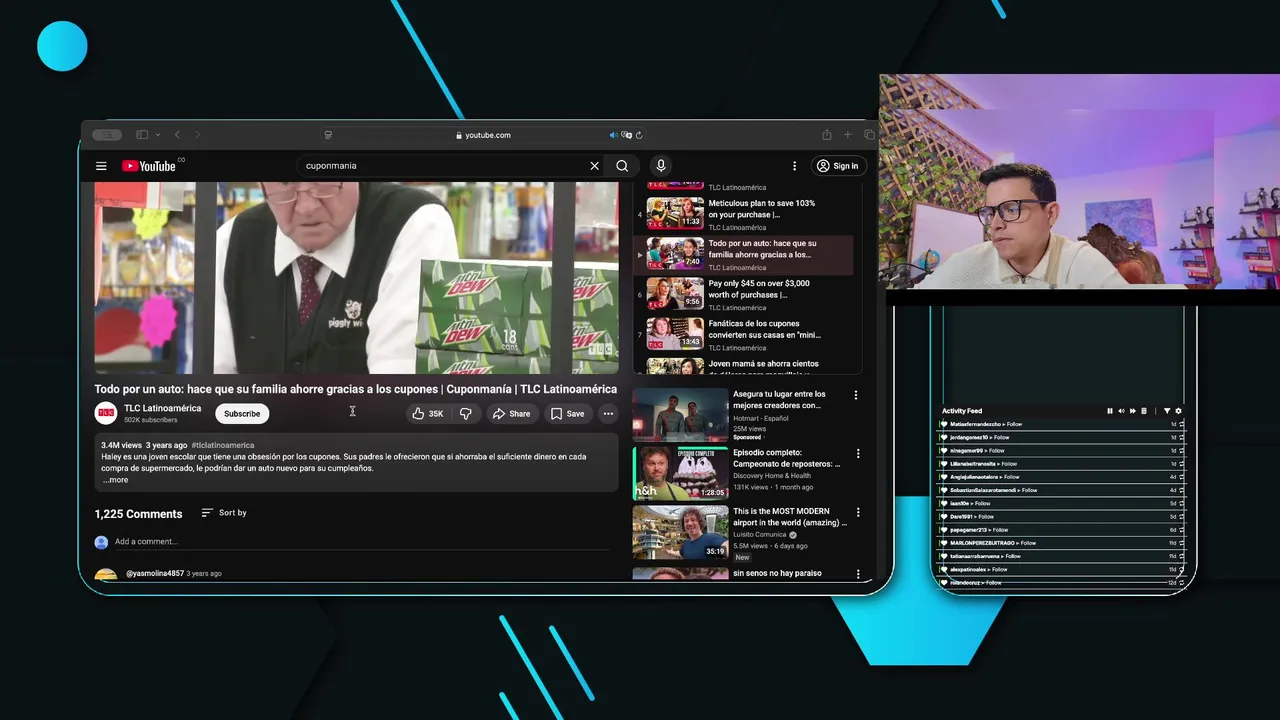This screenshot has width=1280, height=720.
Task: Open the page reader icon in address bar
Action: (x=328, y=135)
